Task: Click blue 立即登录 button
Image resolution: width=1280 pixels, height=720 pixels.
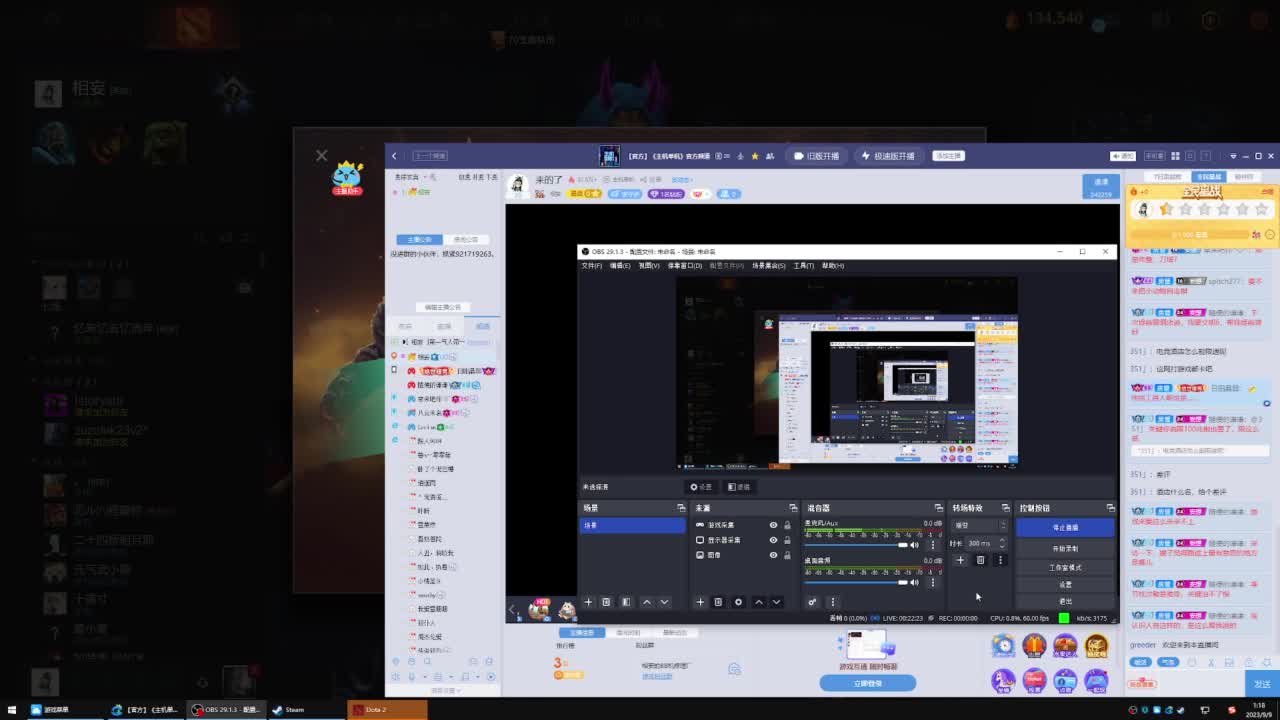Action: (x=868, y=683)
